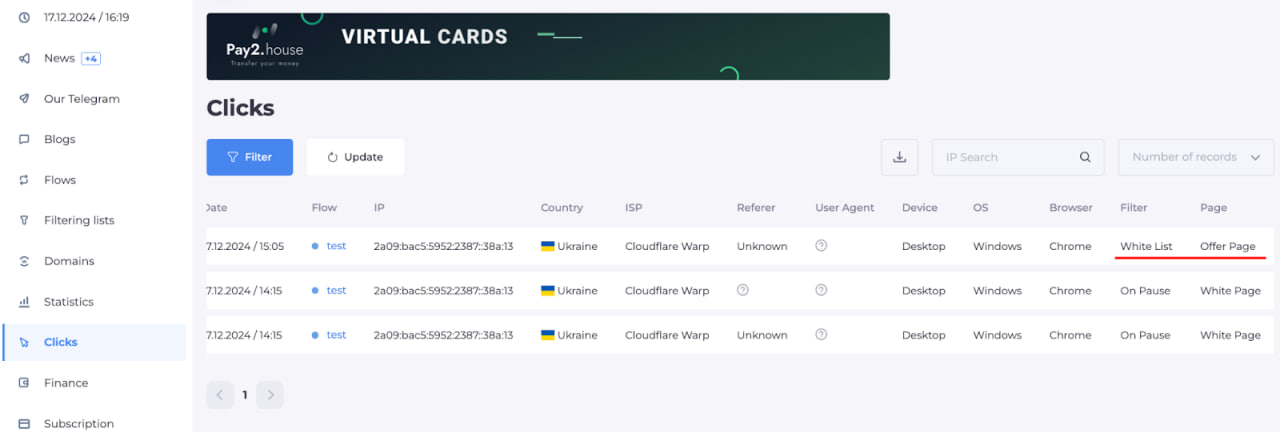Click the magnifier icon in IP Search
The height and width of the screenshot is (432, 1280).
click(x=1085, y=157)
